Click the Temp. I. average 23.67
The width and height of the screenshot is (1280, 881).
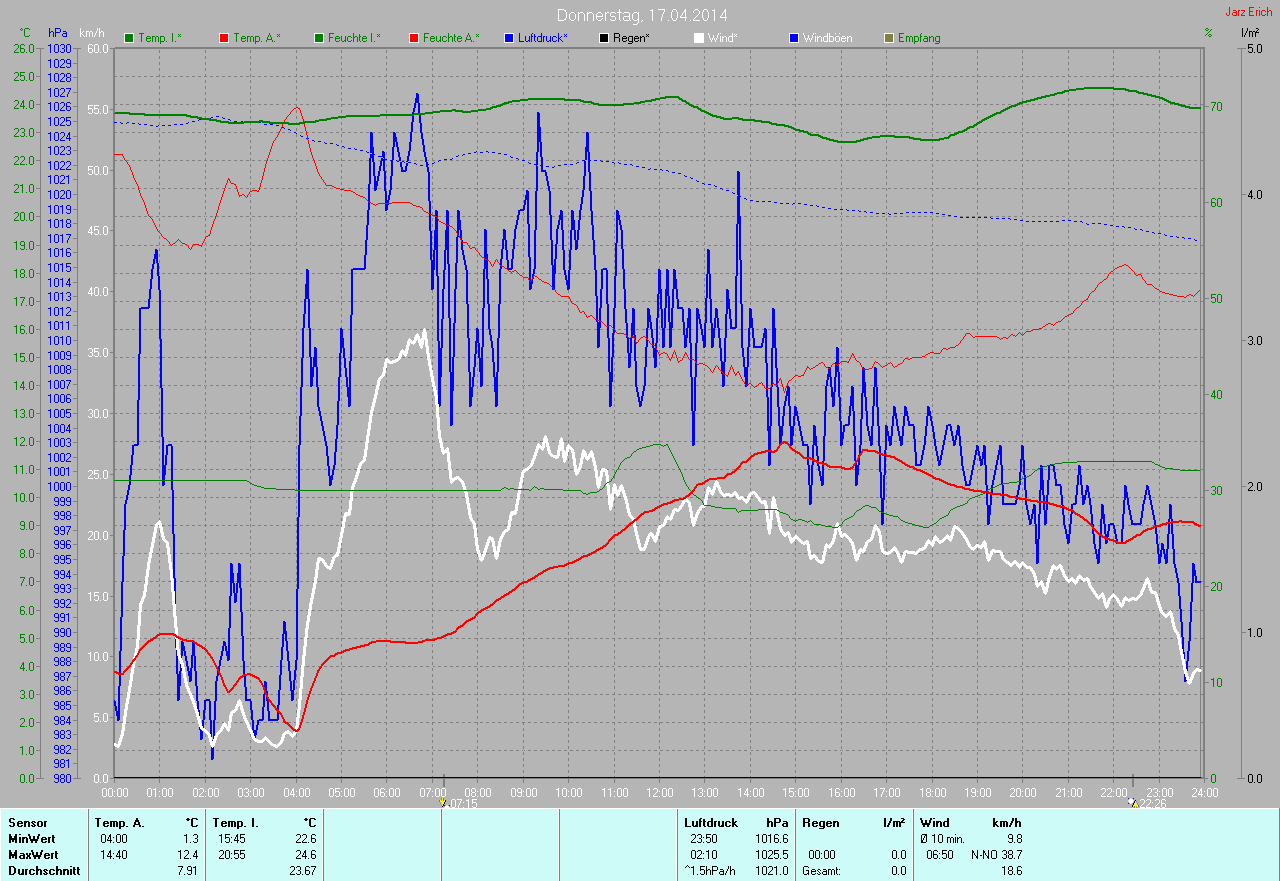tap(301, 871)
